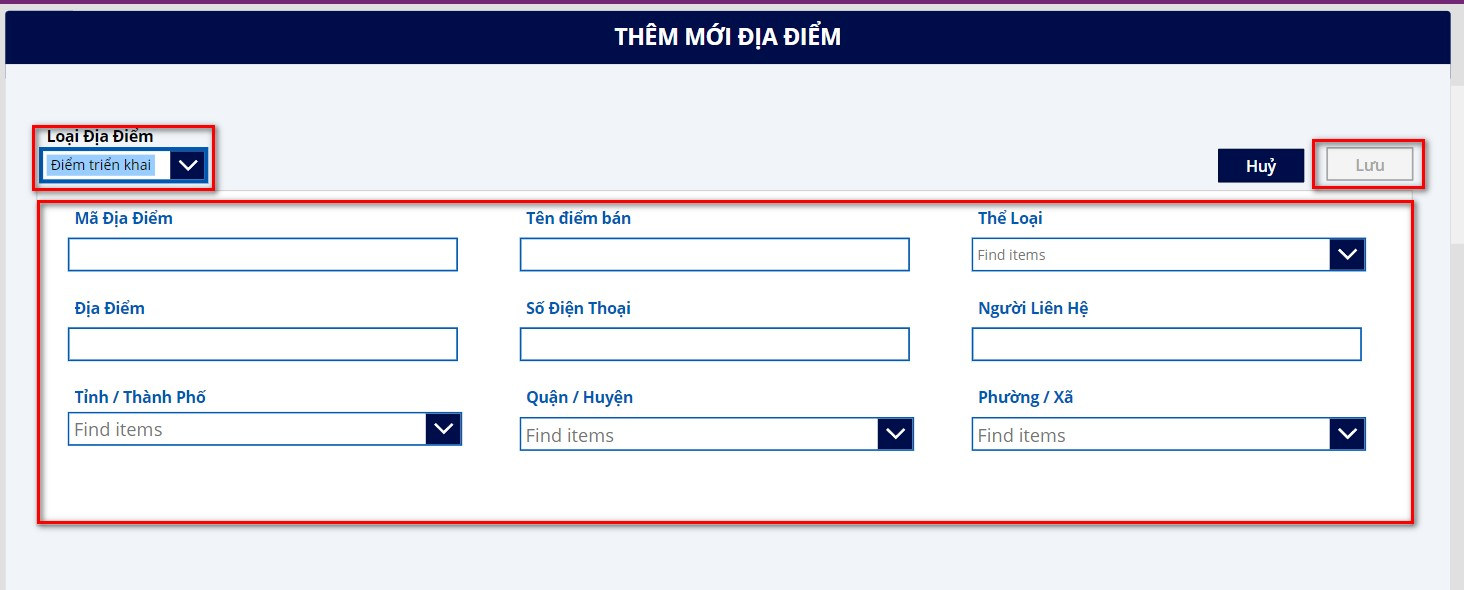
Task: Expand the Thể Loại chevron arrow
Action: (x=1347, y=255)
